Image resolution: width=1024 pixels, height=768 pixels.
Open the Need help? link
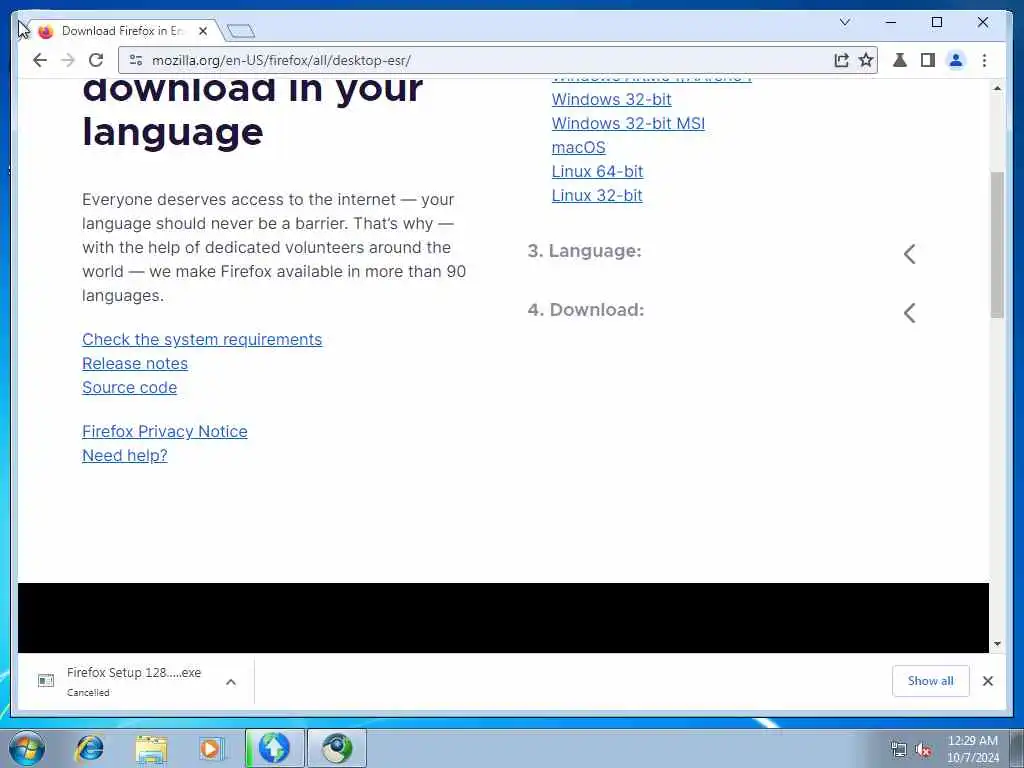click(125, 456)
